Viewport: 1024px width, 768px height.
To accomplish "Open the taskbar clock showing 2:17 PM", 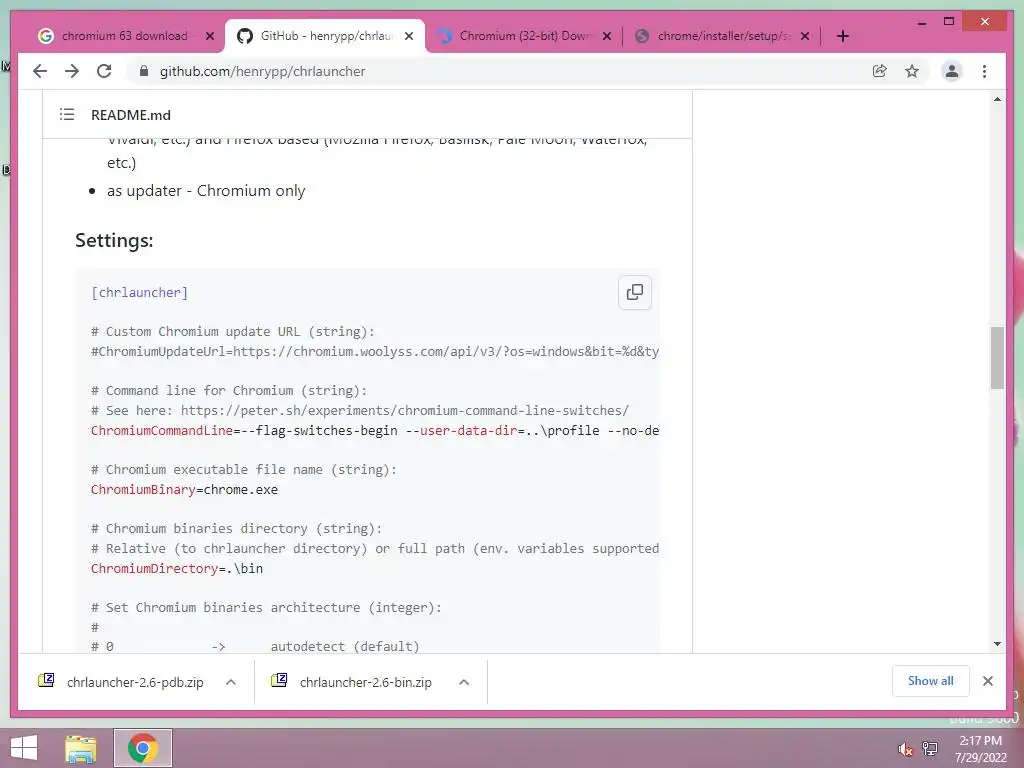I will pos(980,748).
